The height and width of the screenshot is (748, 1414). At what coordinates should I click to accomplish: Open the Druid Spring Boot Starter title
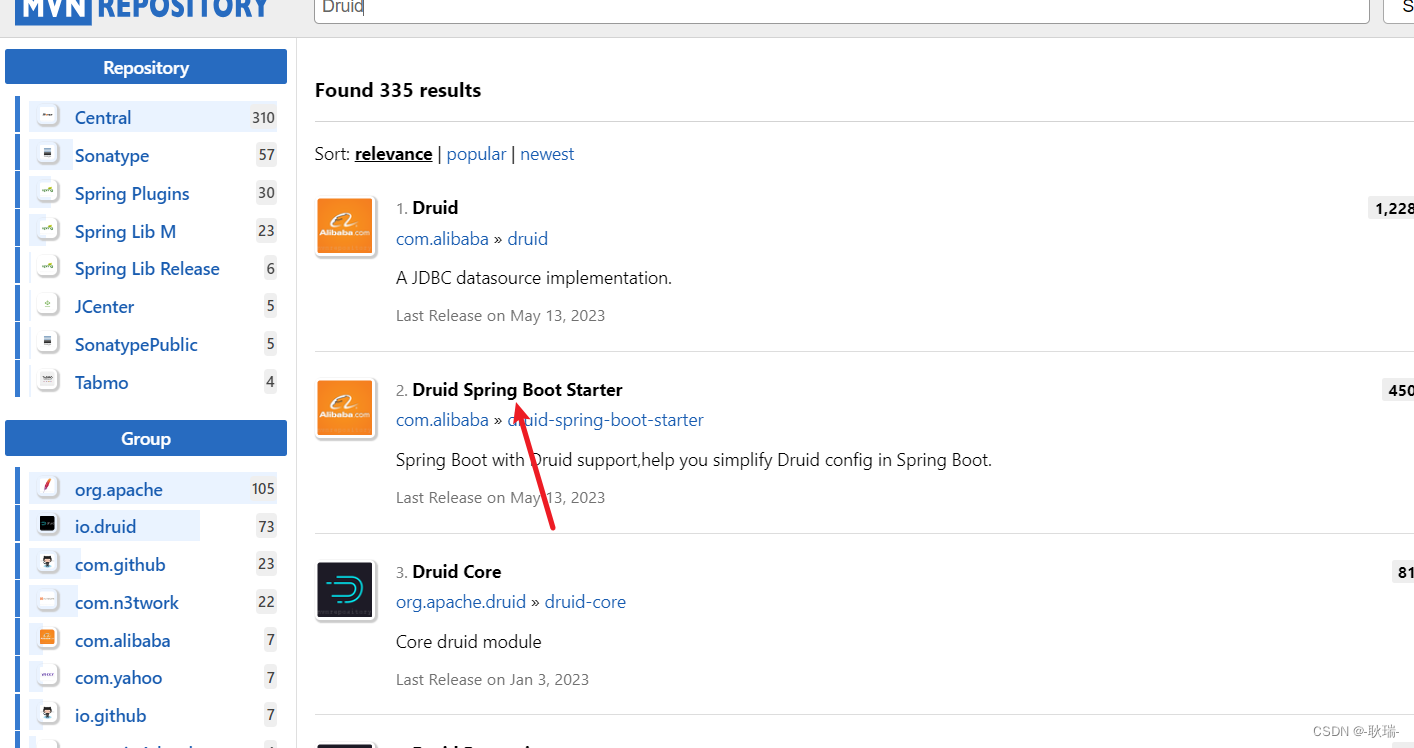coord(517,390)
